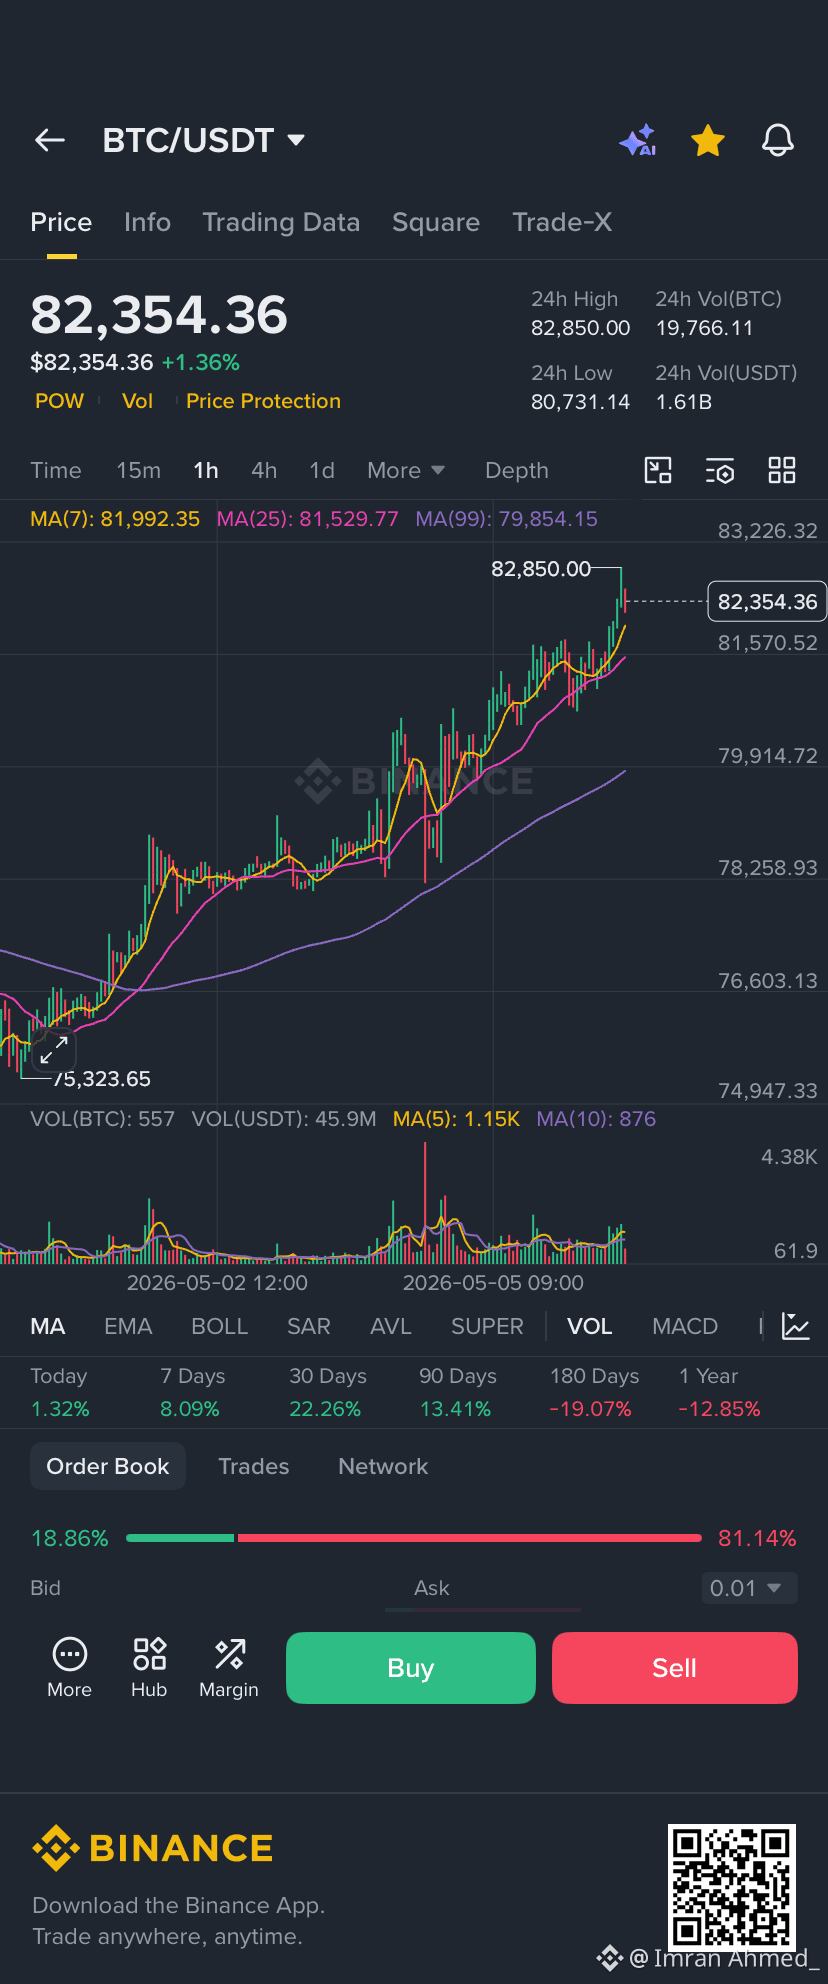The image size is (828, 1984).
Task: Open the Hub icon
Action: pyautogui.click(x=149, y=1667)
